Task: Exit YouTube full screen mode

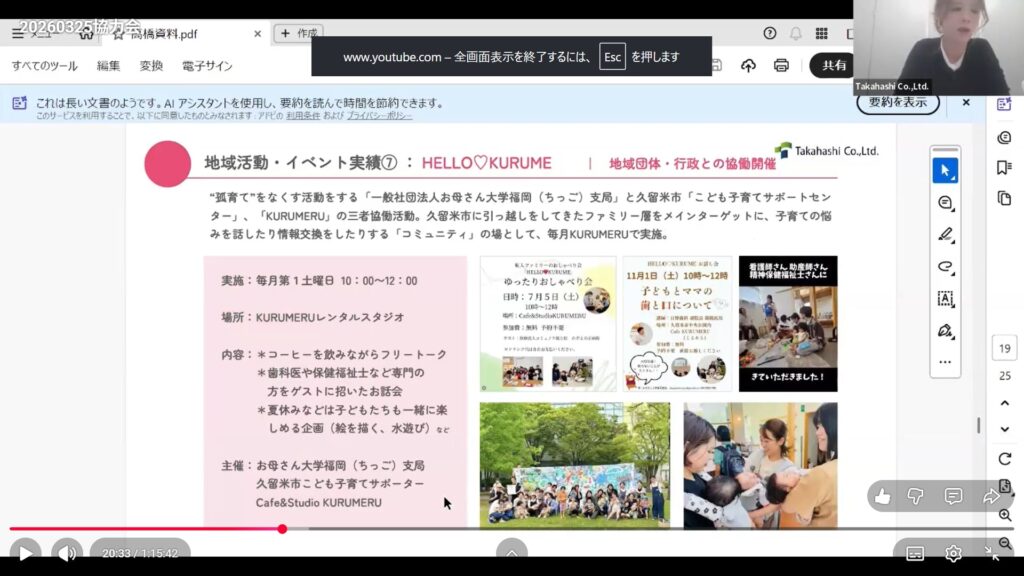Action: coord(992,553)
